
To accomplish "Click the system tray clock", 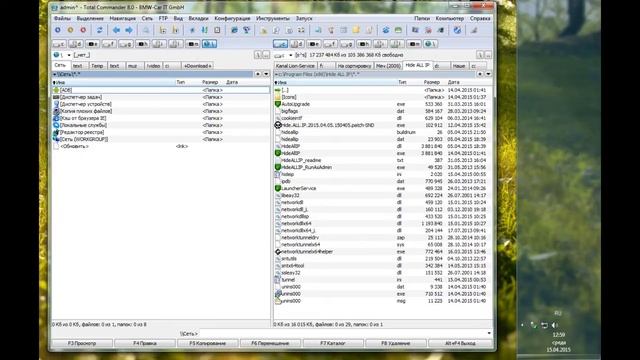I will coord(558,342).
